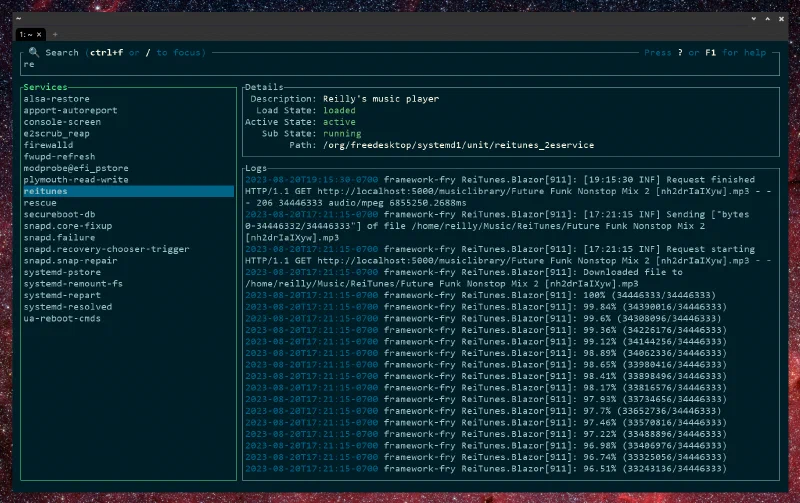
Task: Select the firewalld service
Action: pyautogui.click(x=48, y=145)
